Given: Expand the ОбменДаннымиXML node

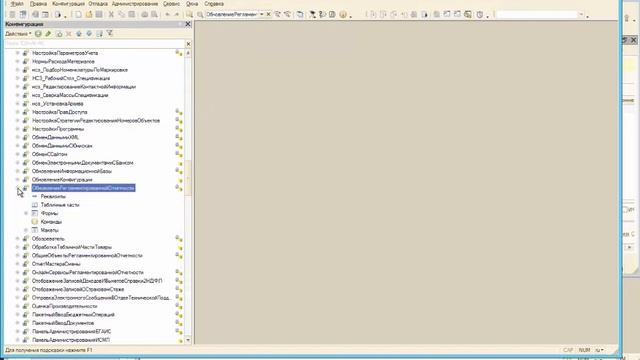Looking at the screenshot, I should (x=18, y=137).
